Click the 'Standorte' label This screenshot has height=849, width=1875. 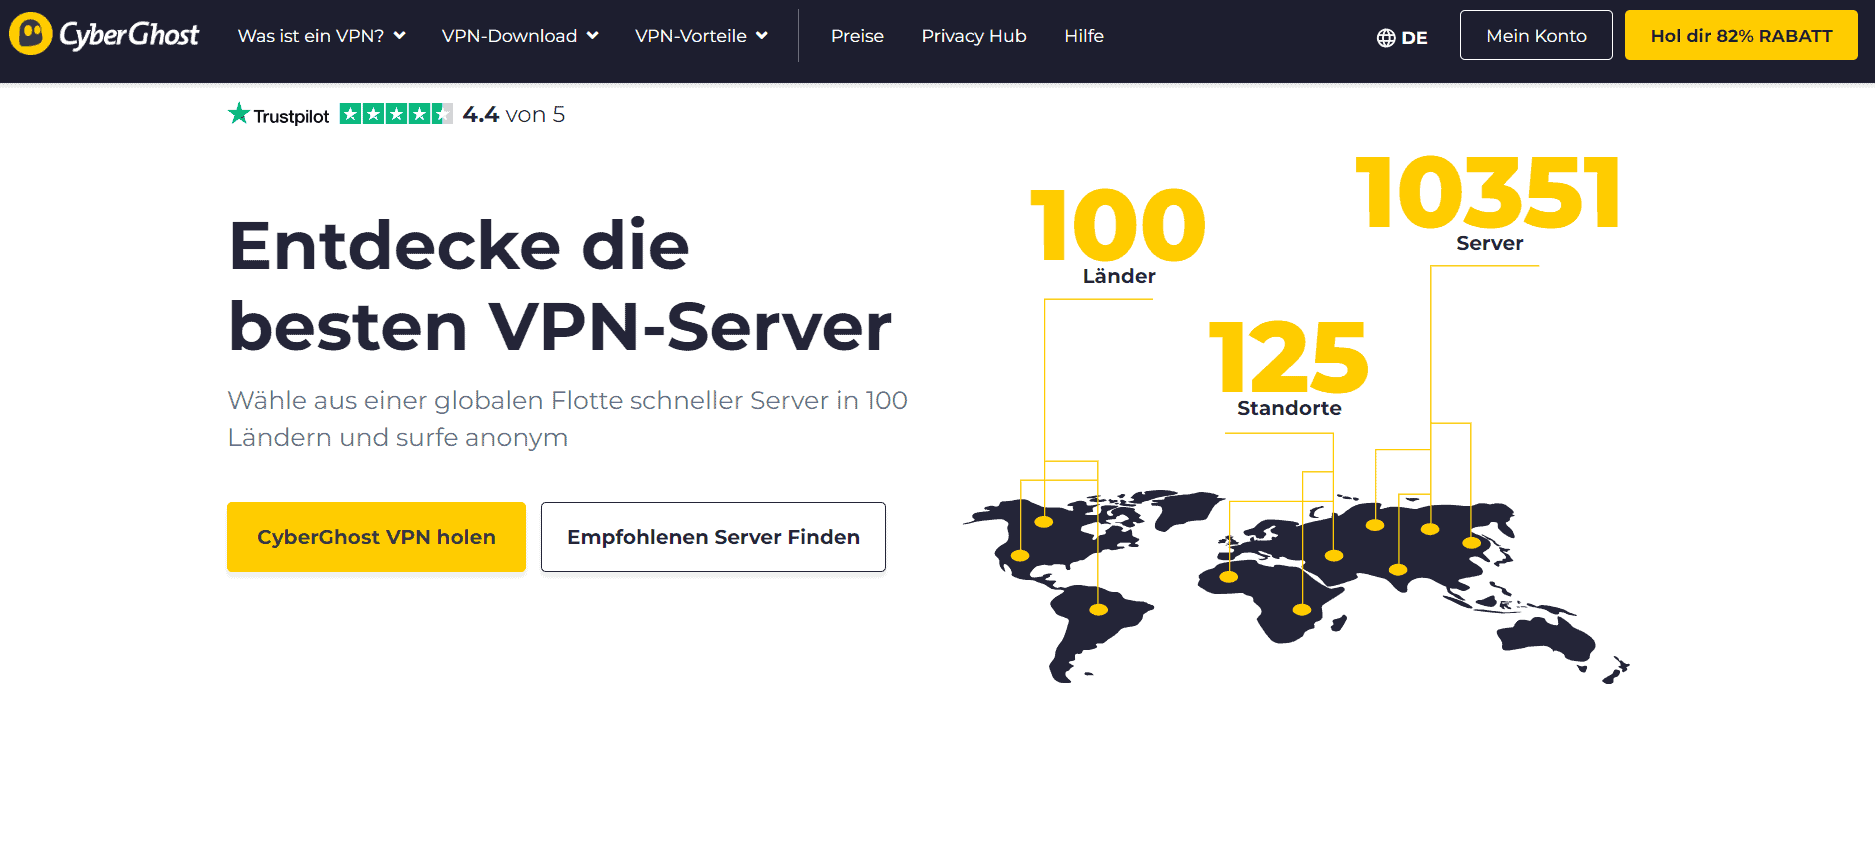tap(1289, 408)
